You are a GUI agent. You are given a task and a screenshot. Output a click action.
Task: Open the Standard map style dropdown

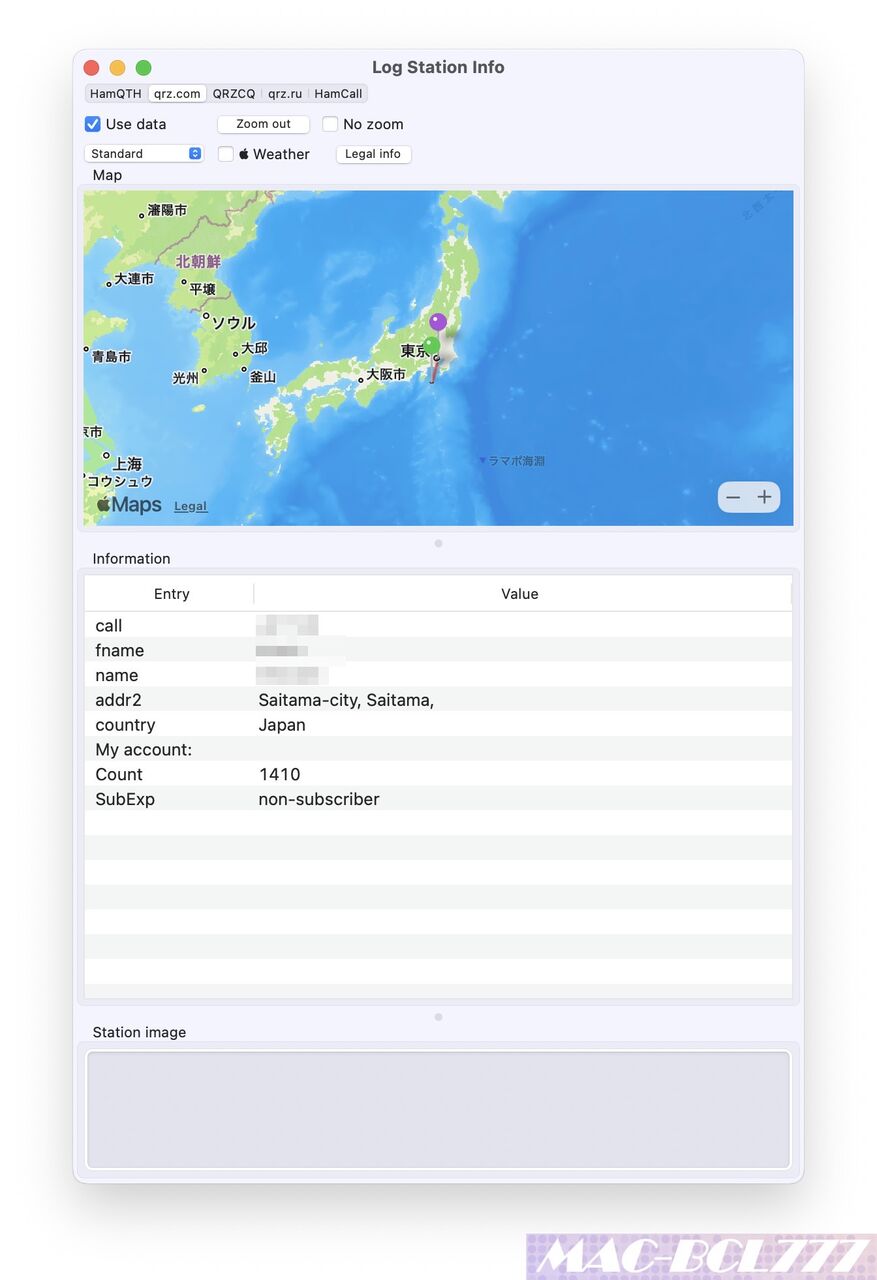(144, 153)
